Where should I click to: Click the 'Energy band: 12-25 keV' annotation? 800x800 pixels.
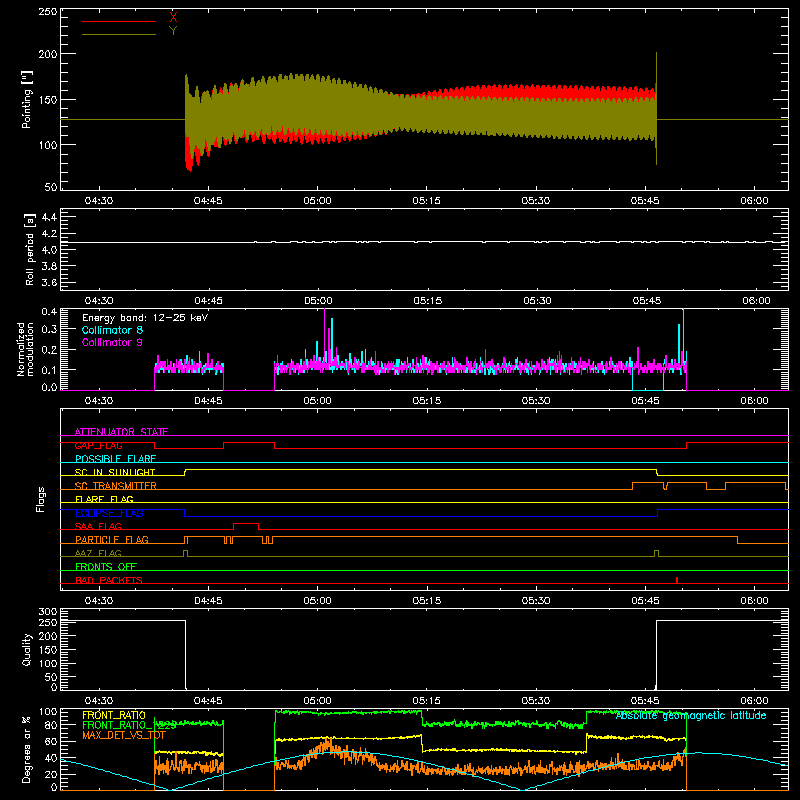coord(145,318)
